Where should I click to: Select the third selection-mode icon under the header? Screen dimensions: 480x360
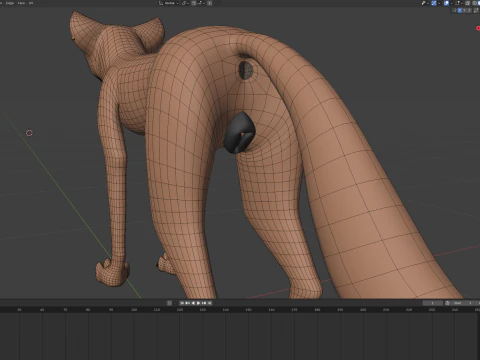point(465,10)
